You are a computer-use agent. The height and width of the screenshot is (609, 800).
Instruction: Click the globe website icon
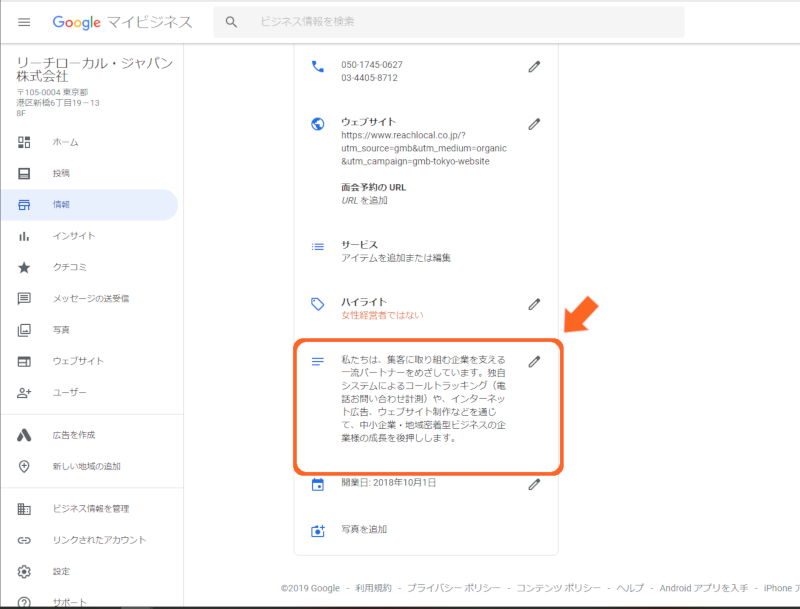[317, 124]
